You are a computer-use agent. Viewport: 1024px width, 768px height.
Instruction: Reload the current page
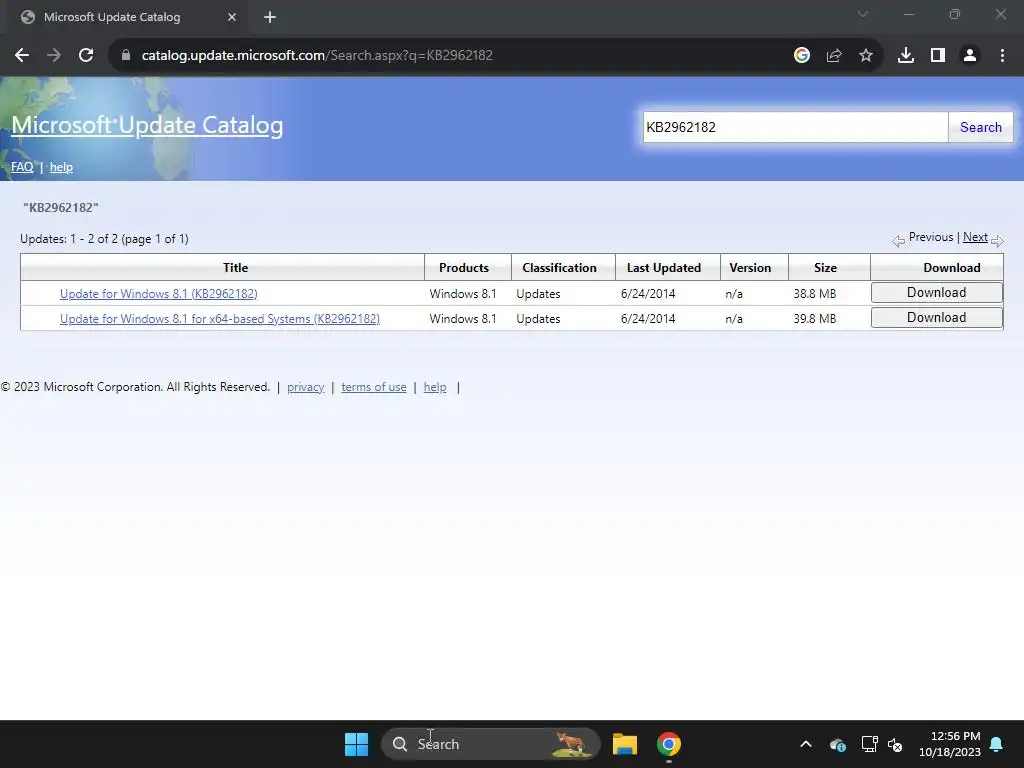click(x=86, y=56)
